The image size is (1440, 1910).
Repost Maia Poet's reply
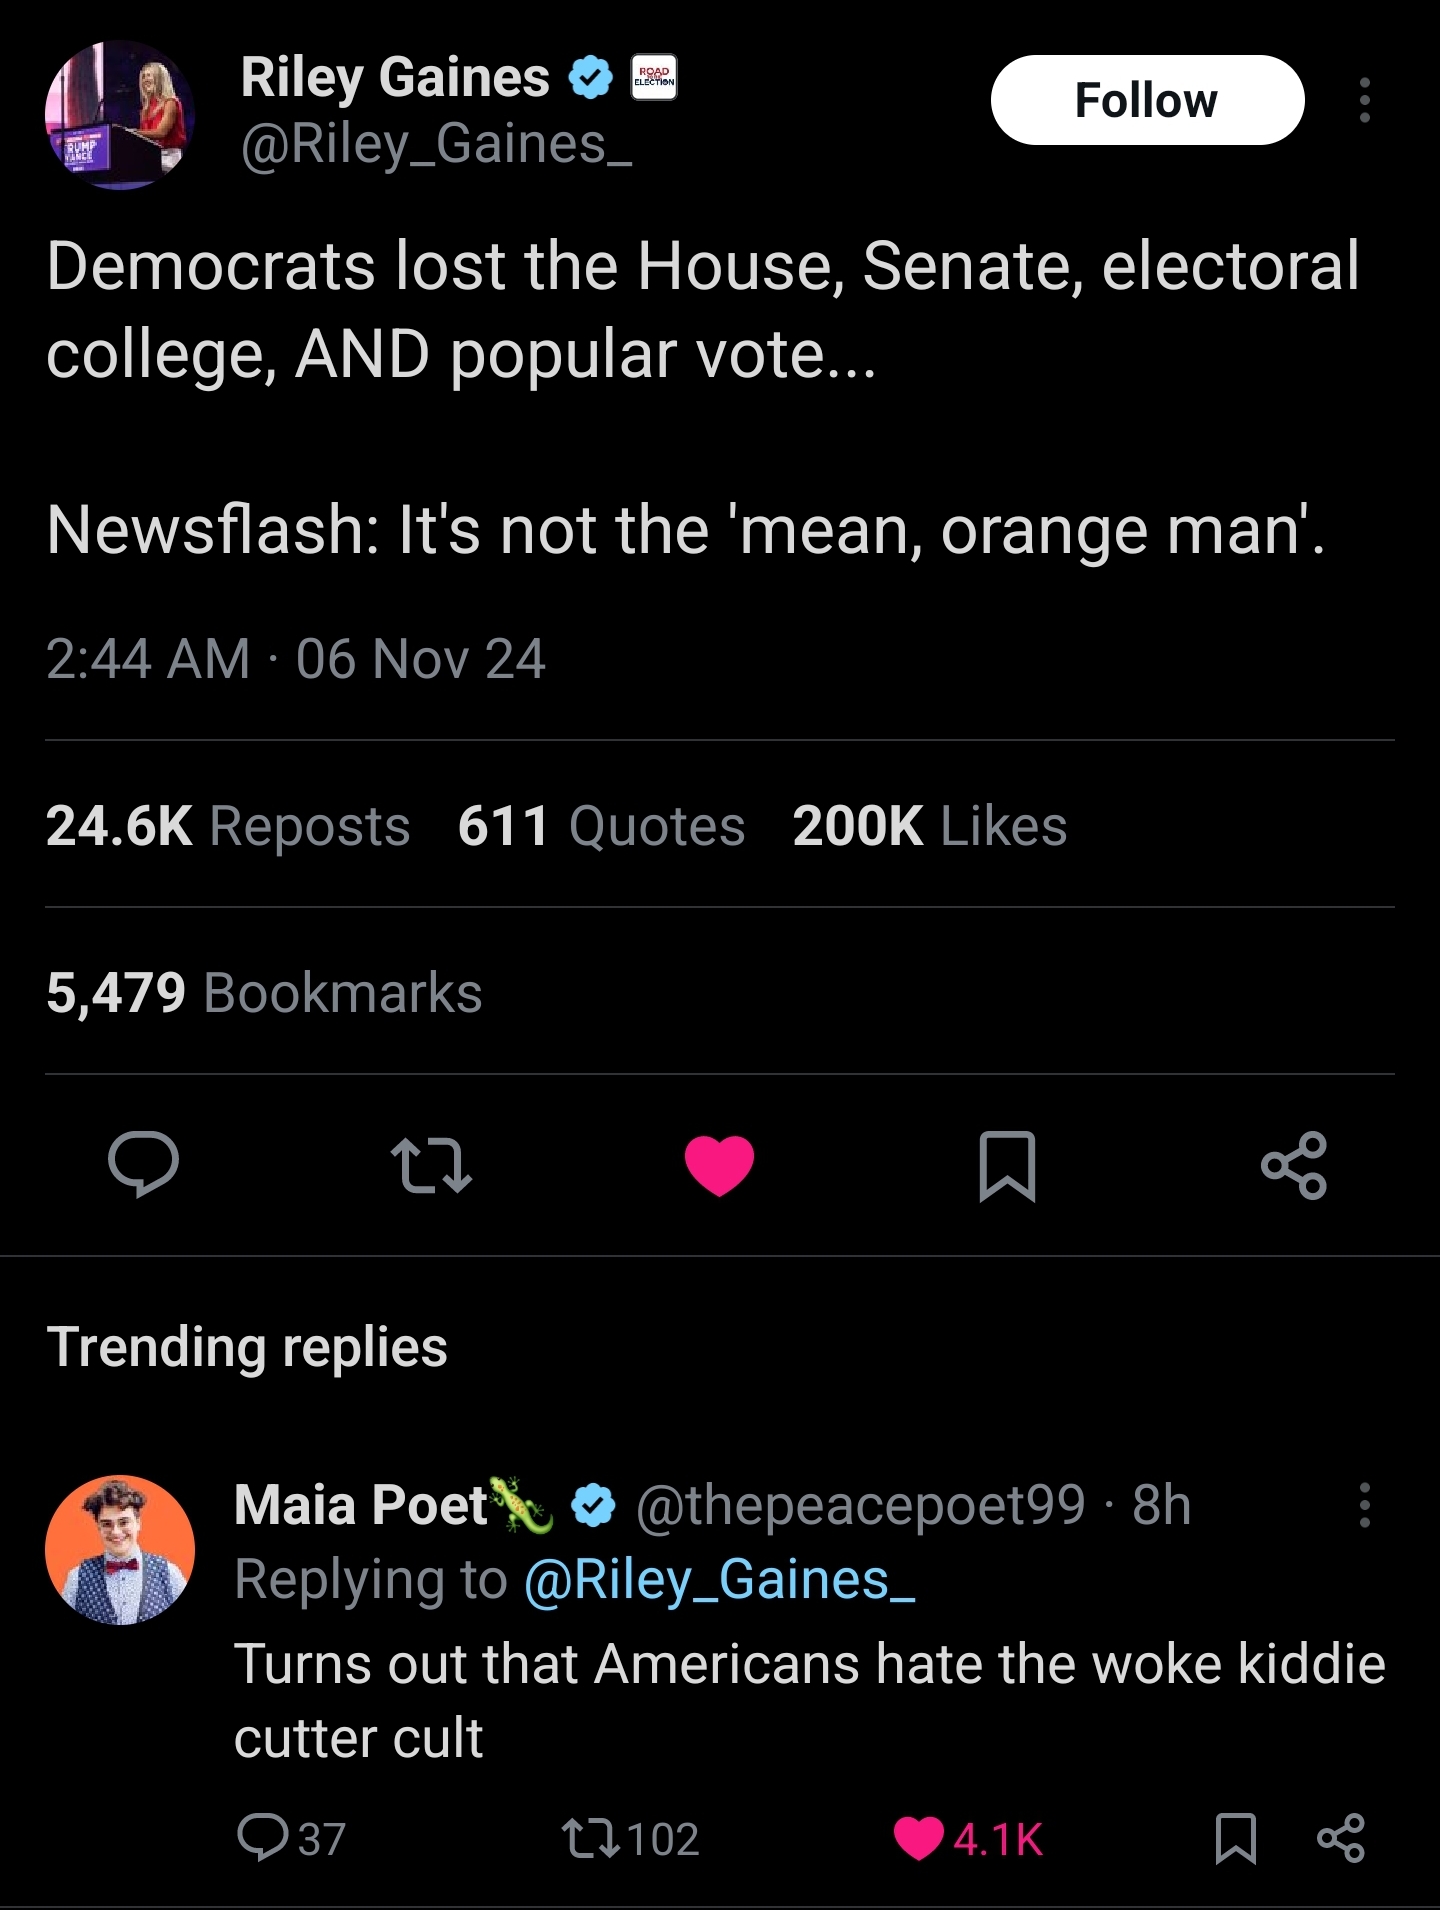[592, 1838]
